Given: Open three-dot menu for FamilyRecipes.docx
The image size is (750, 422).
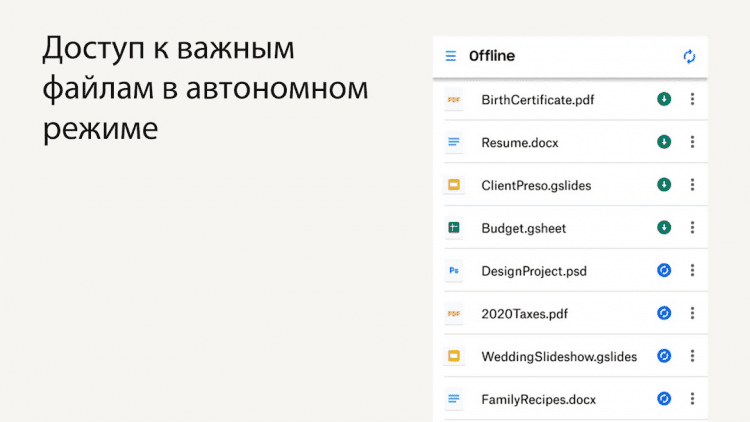Looking at the screenshot, I should [692, 399].
